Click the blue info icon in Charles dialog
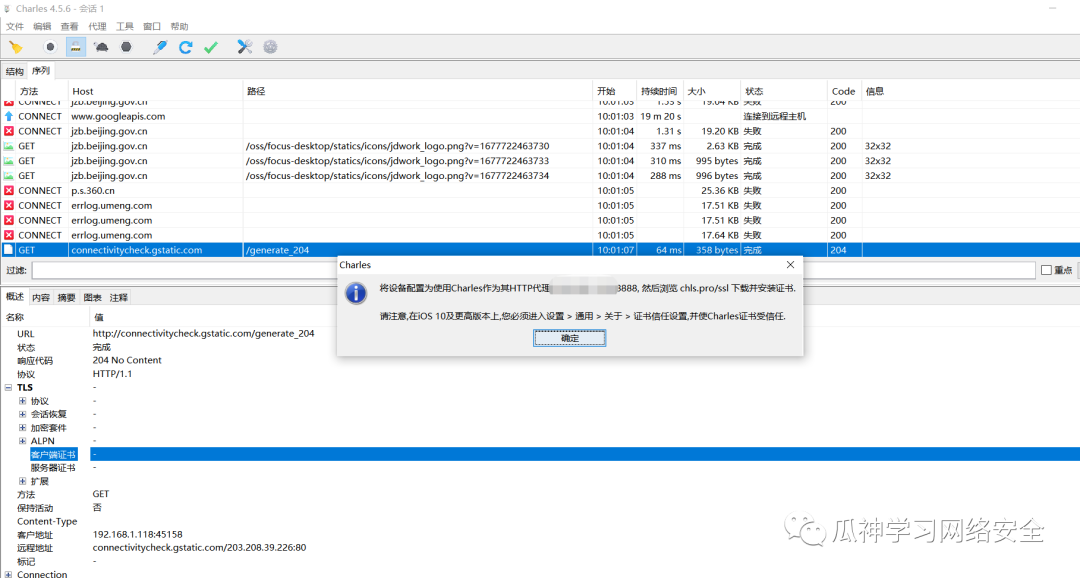The image size is (1080, 578). coord(355,293)
